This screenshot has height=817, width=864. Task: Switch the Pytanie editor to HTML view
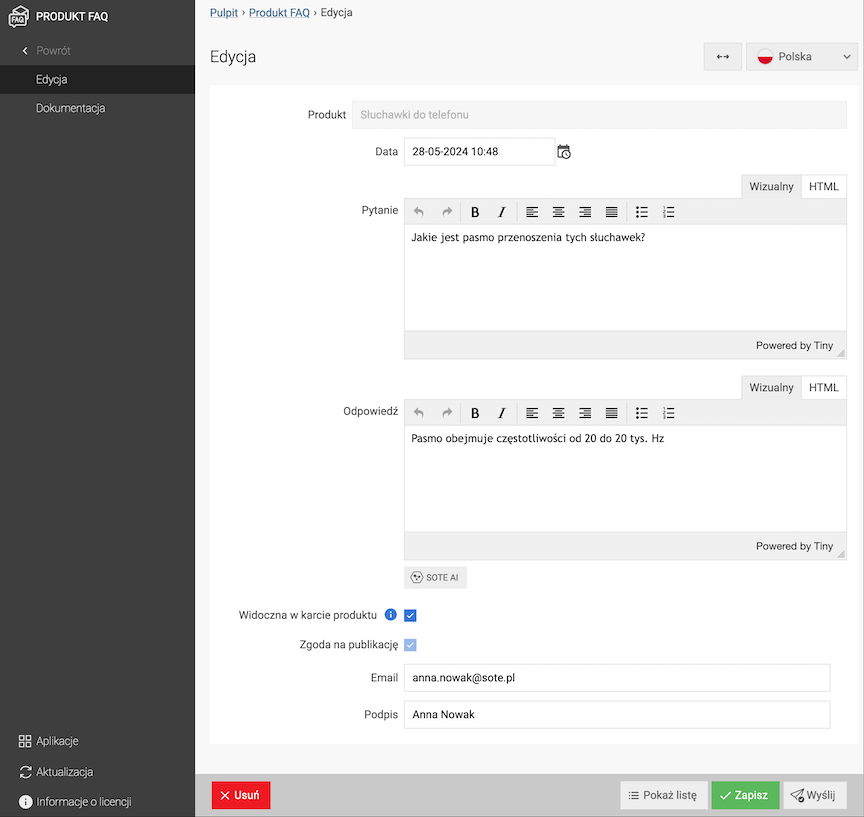(x=822, y=185)
